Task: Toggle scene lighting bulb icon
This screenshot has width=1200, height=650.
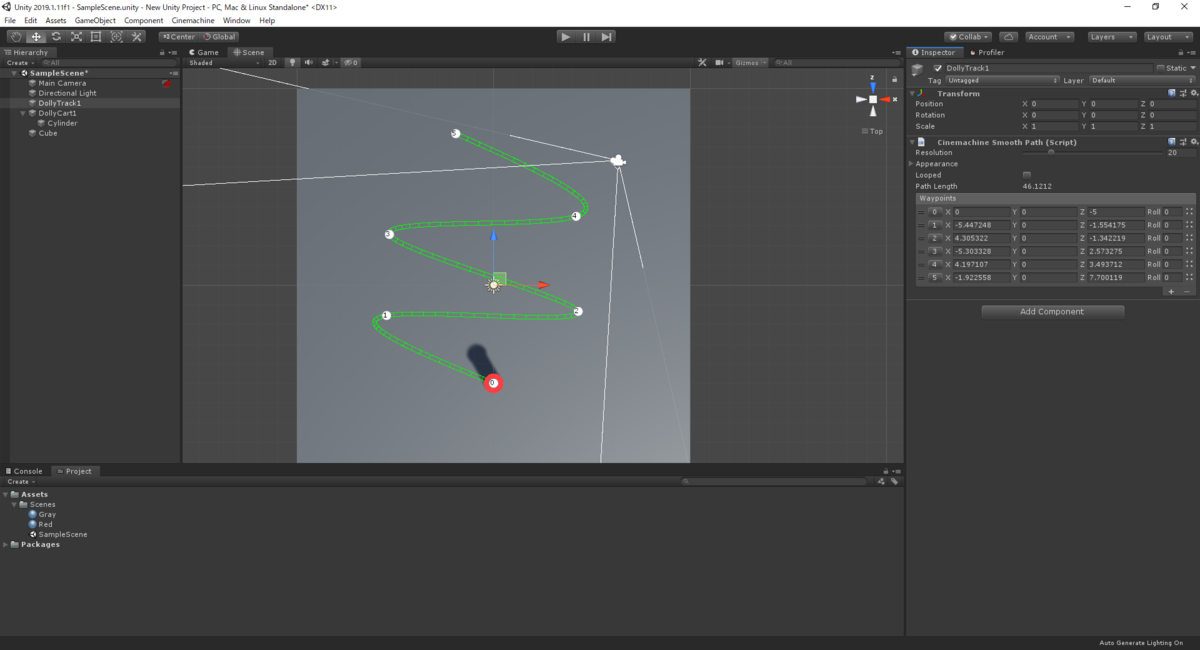Action: click(292, 62)
